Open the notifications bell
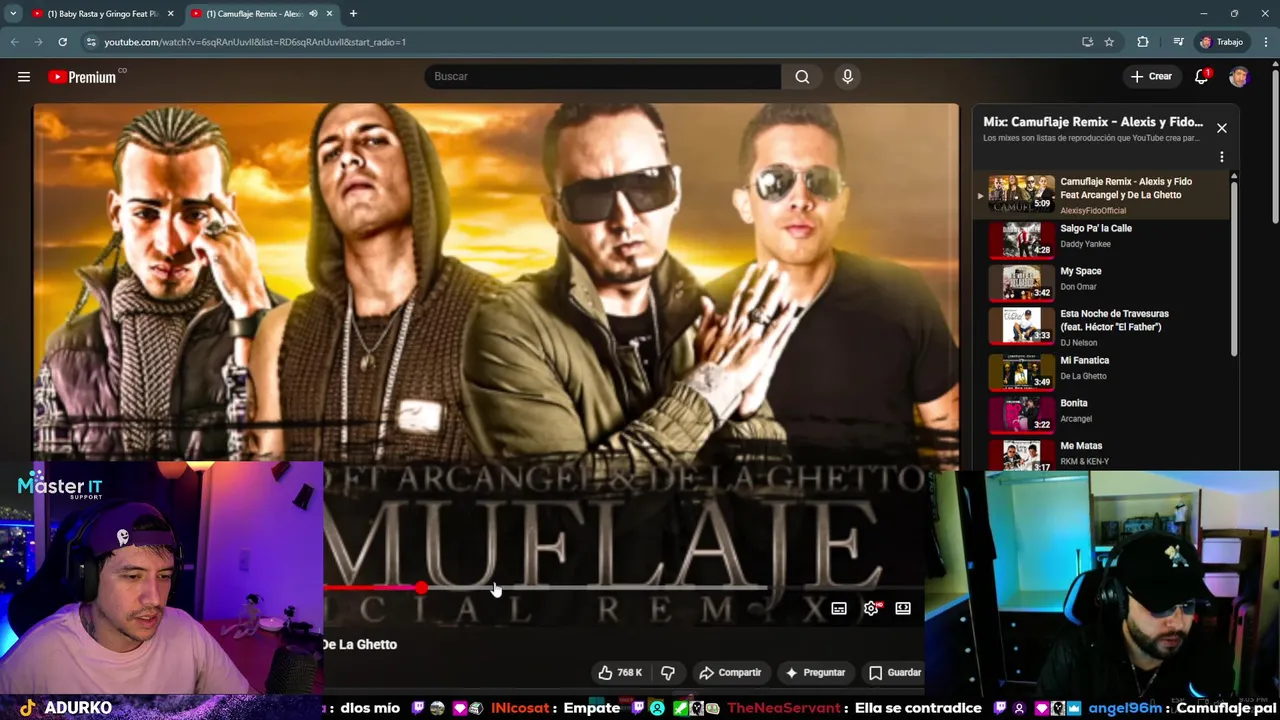 tap(1202, 77)
